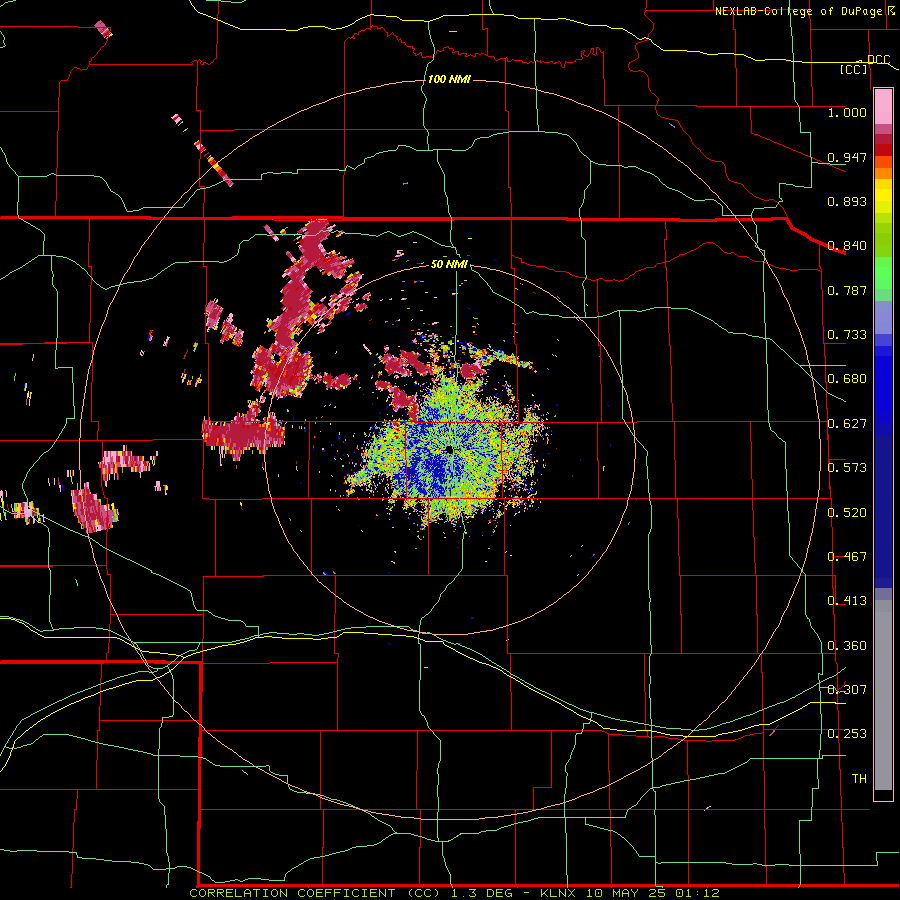Click the NEXLAB-College of DuPage credit text
900x900 pixels.
(x=801, y=11)
